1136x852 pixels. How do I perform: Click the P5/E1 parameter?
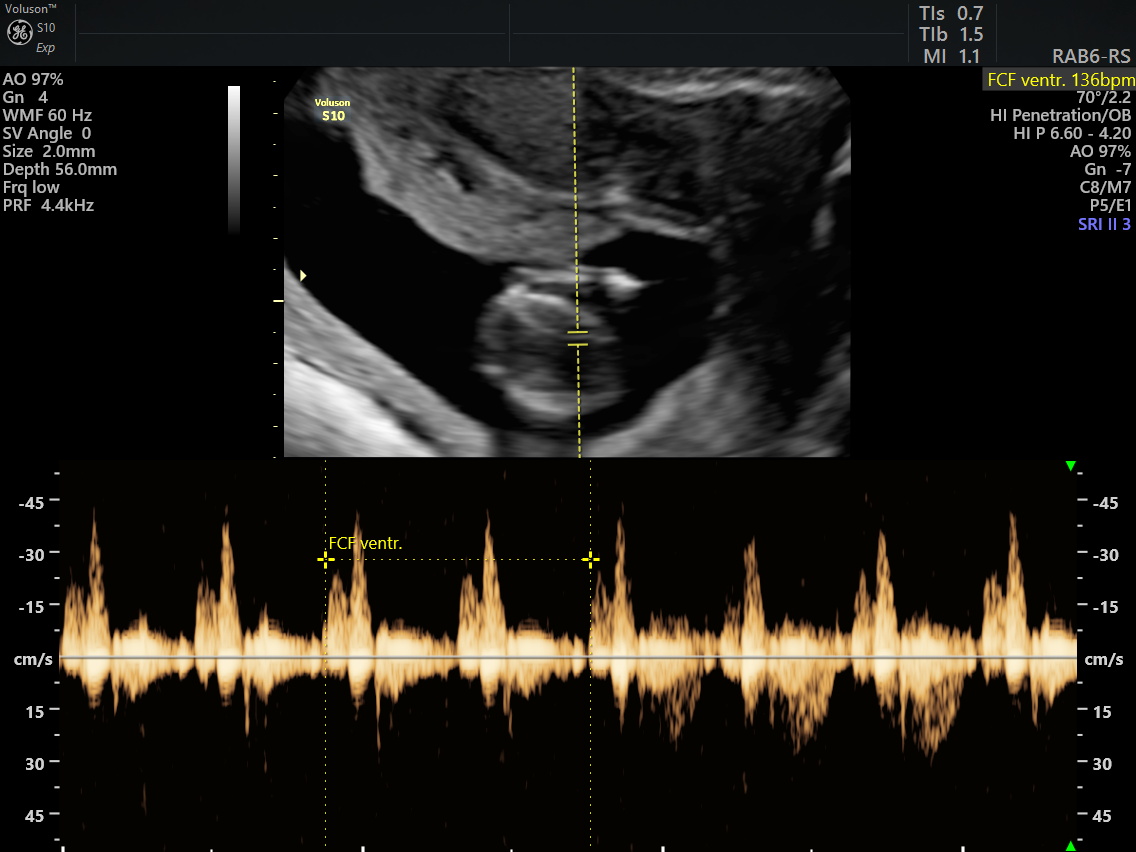click(x=1110, y=206)
